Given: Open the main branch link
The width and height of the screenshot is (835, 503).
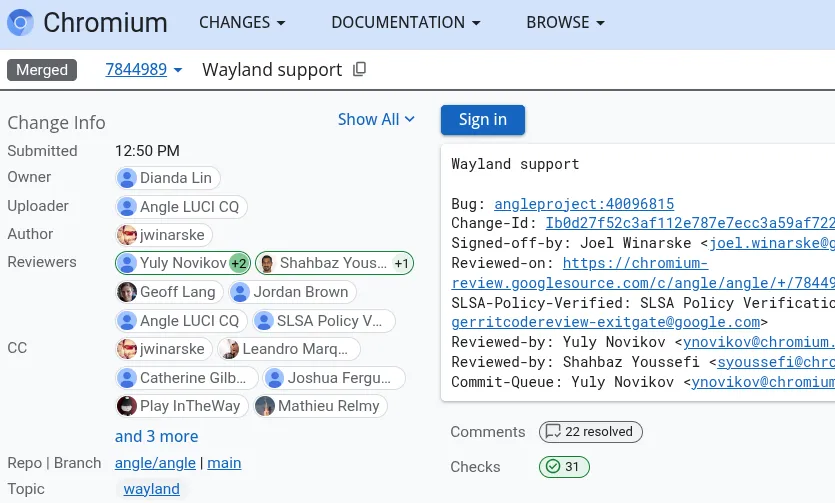Looking at the screenshot, I should (x=224, y=463).
